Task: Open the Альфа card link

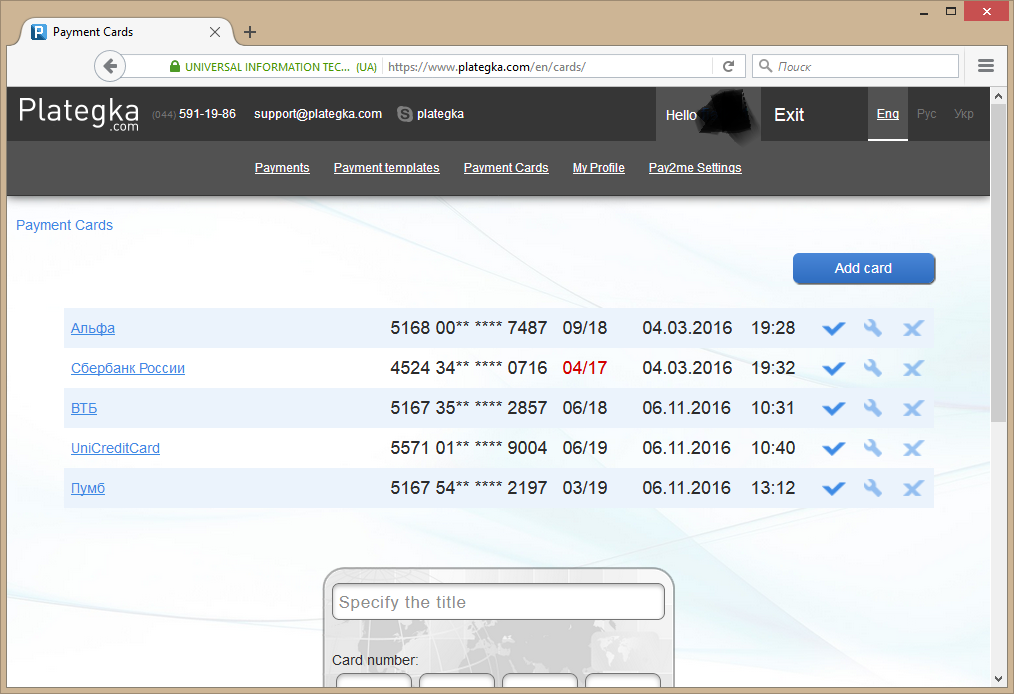Action: [93, 329]
